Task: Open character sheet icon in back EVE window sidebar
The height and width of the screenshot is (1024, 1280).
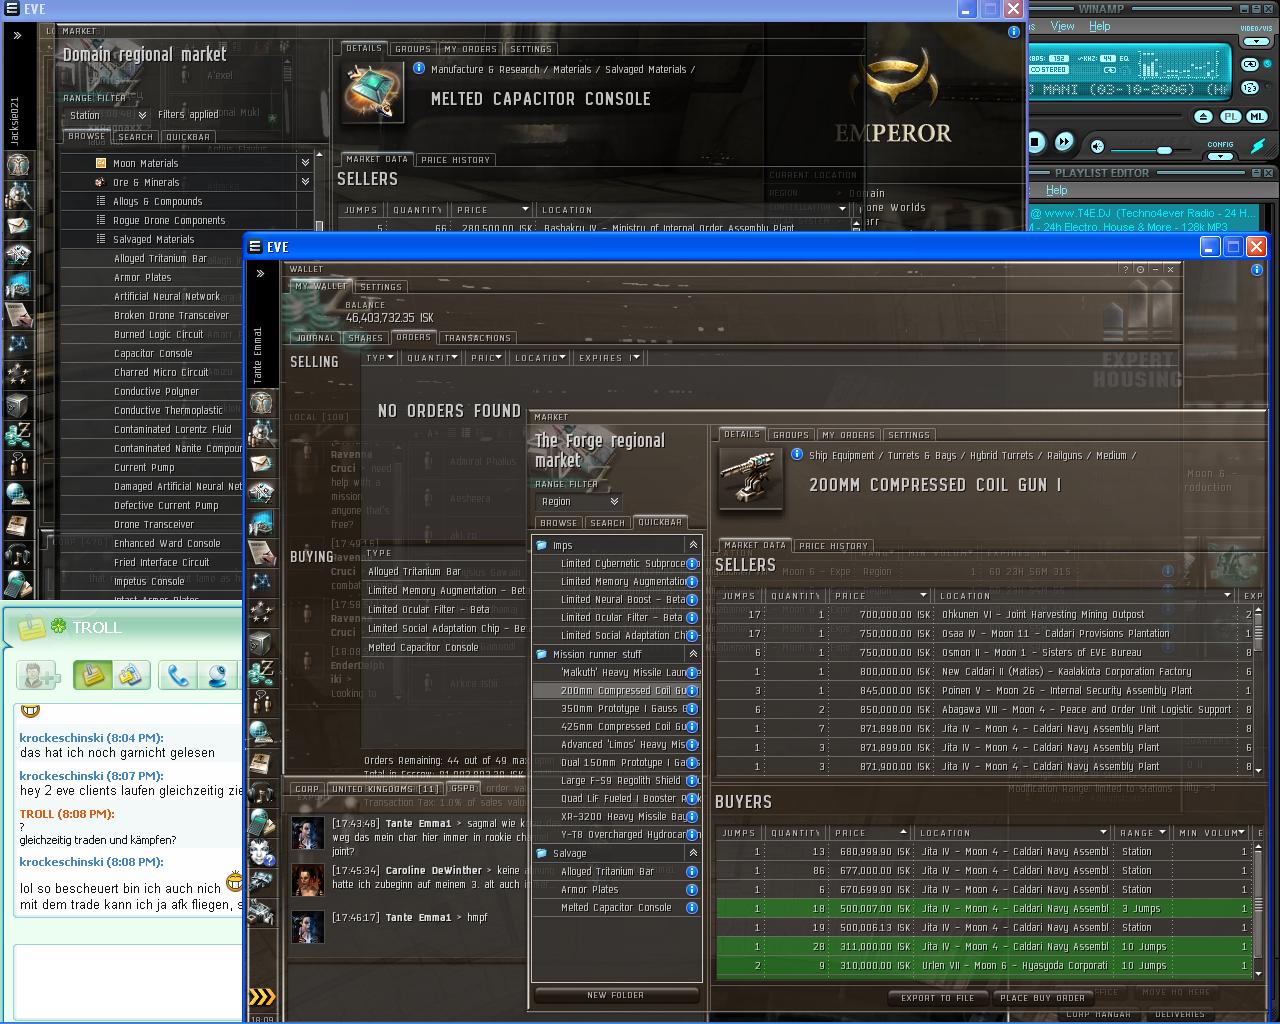Action: pos(17,164)
